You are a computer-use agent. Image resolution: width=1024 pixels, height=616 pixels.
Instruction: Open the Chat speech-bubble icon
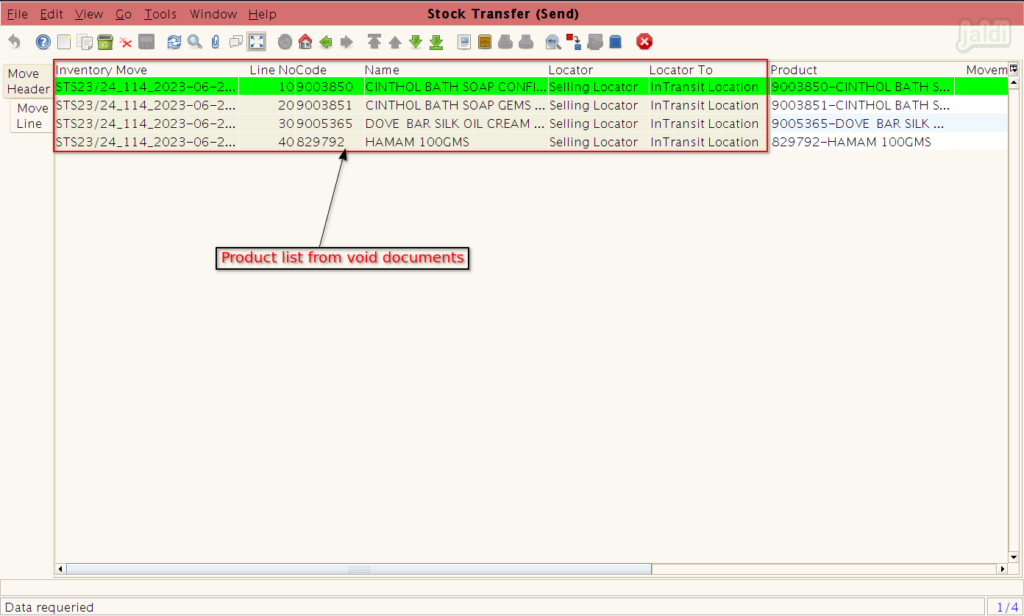tap(236, 42)
